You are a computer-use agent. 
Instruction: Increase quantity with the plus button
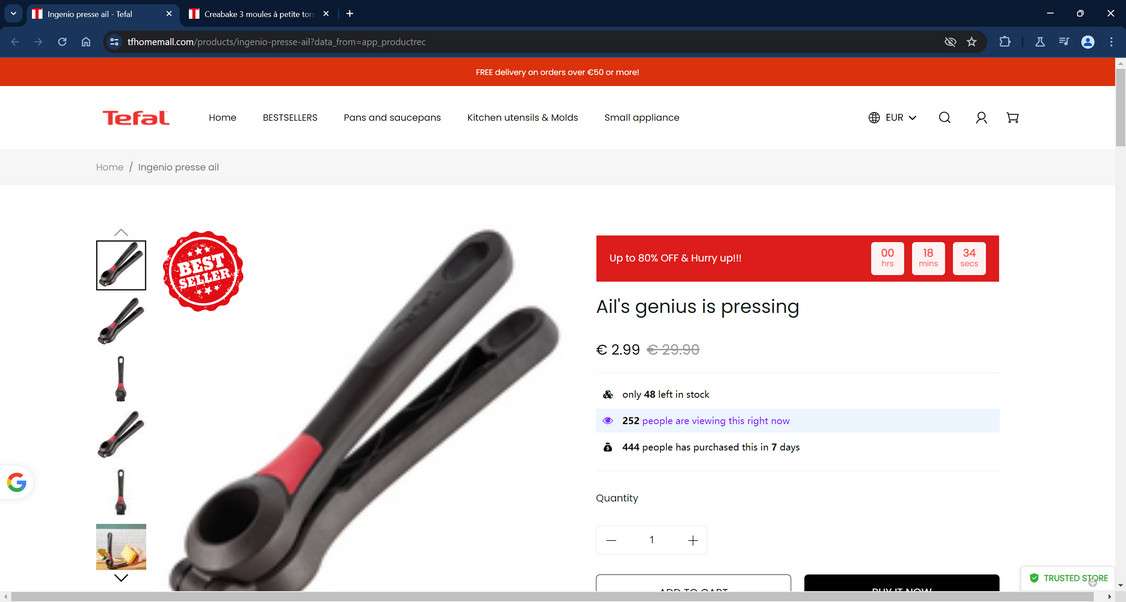tap(692, 540)
